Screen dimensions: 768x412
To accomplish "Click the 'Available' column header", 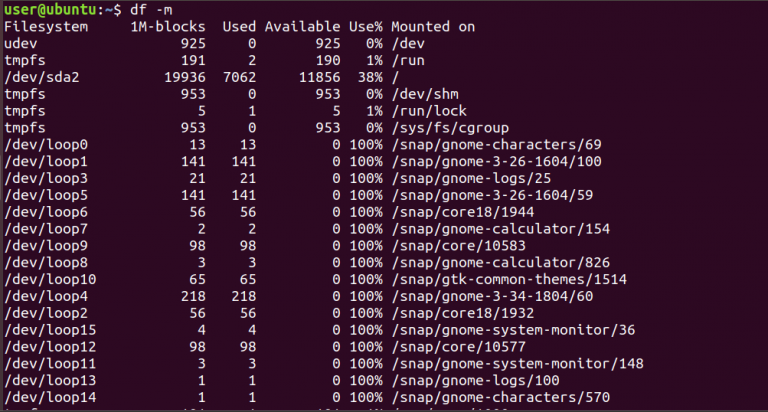I will pos(302,27).
